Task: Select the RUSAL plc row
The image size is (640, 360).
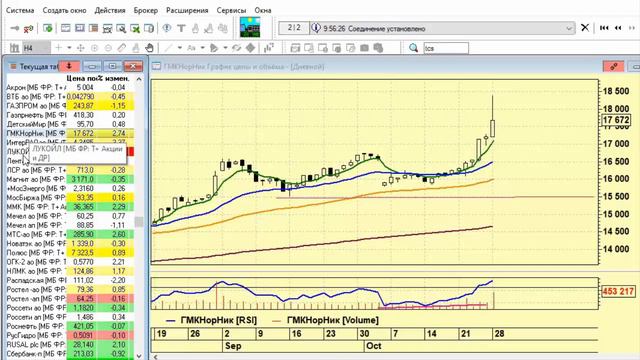Action: 70,344
